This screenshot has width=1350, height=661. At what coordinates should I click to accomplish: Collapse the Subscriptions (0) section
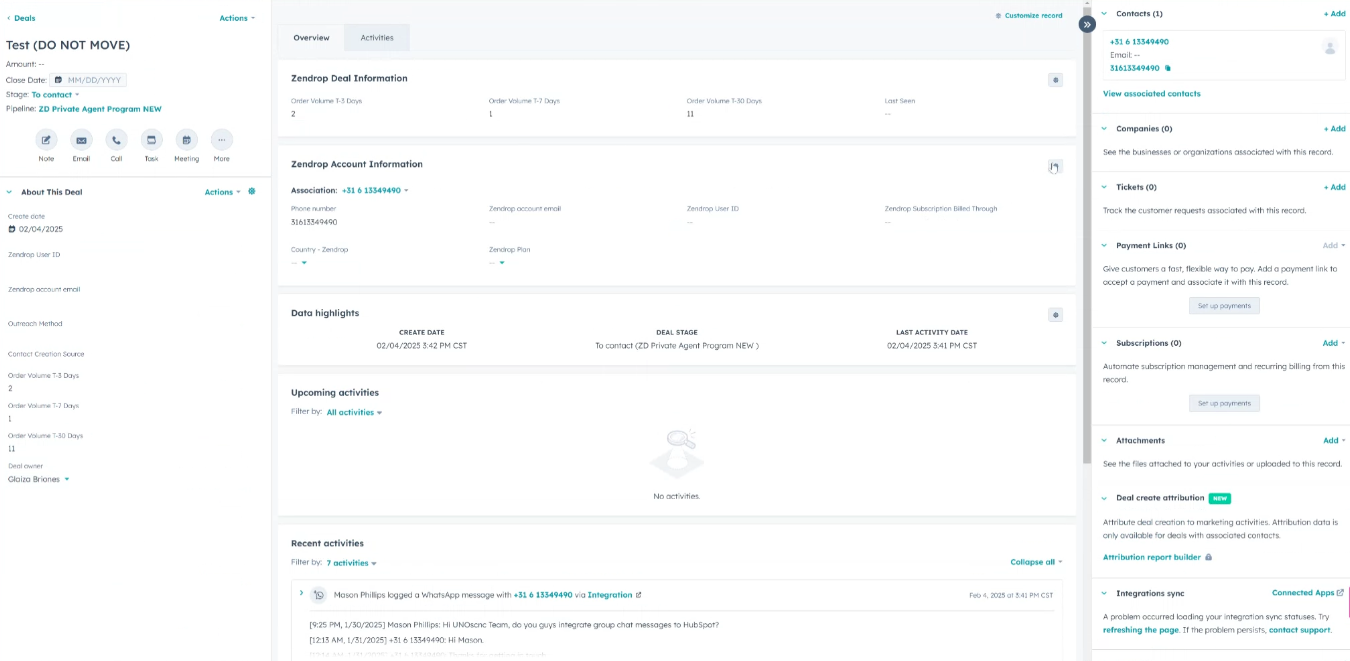tap(1104, 343)
